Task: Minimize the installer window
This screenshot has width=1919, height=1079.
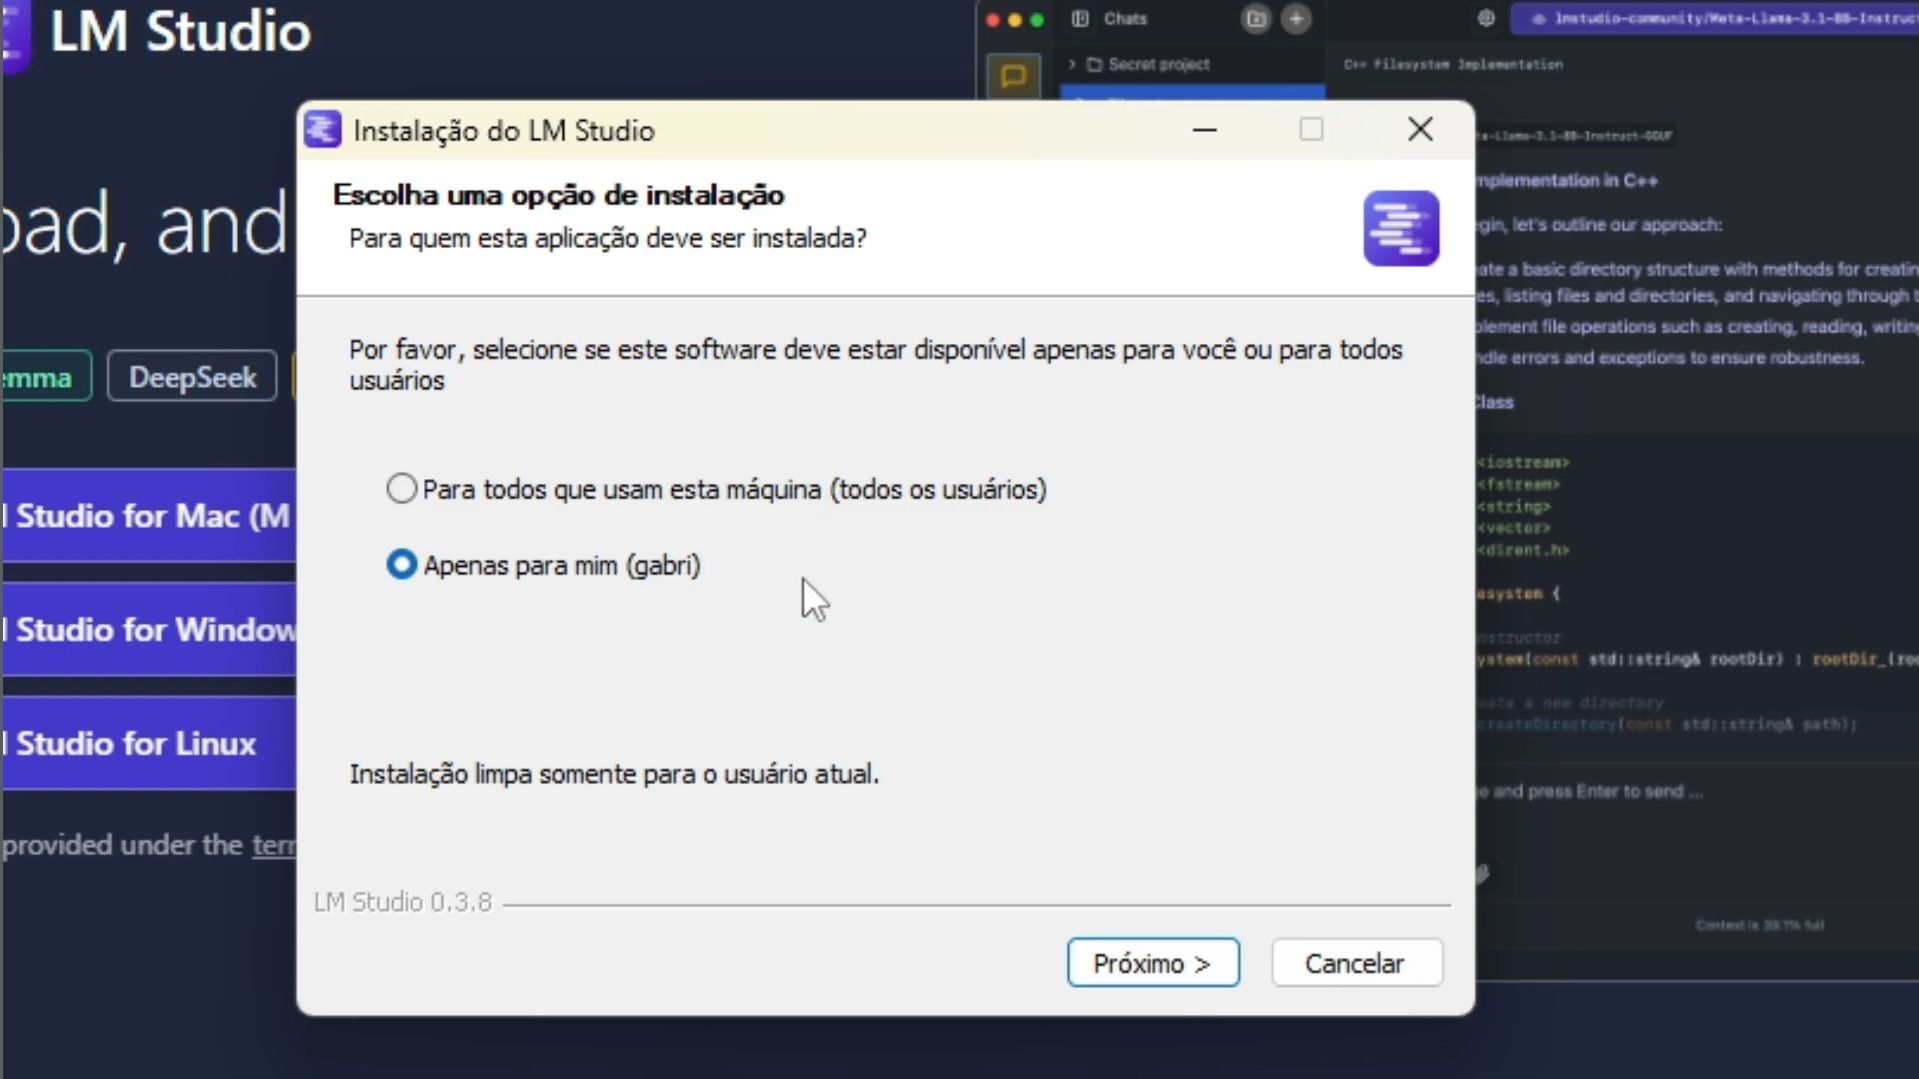Action: click(1204, 130)
